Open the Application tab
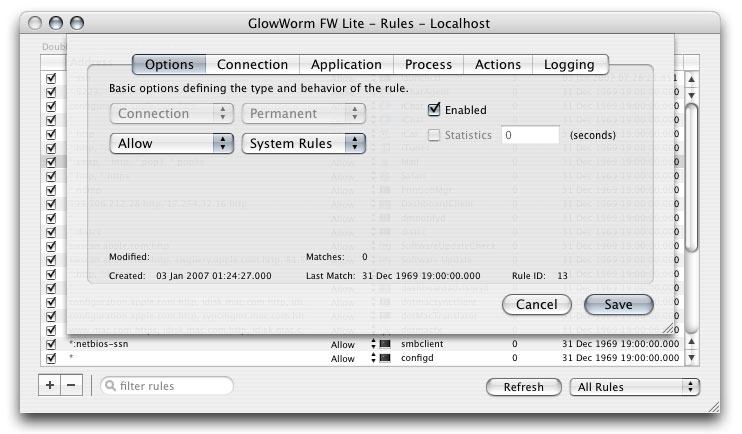 coord(346,64)
